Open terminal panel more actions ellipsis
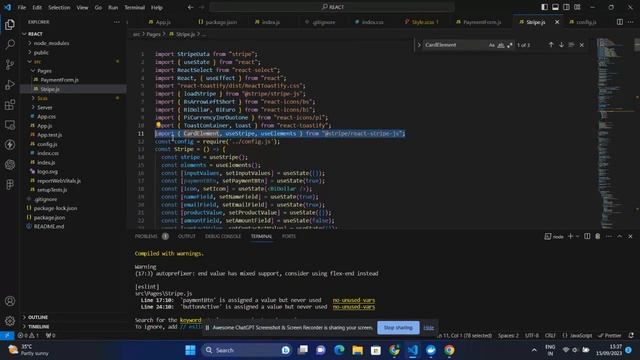This screenshot has width=640, height=360. (x=609, y=236)
